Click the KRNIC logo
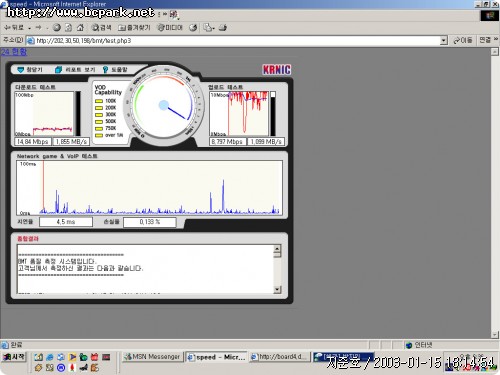 click(276, 70)
